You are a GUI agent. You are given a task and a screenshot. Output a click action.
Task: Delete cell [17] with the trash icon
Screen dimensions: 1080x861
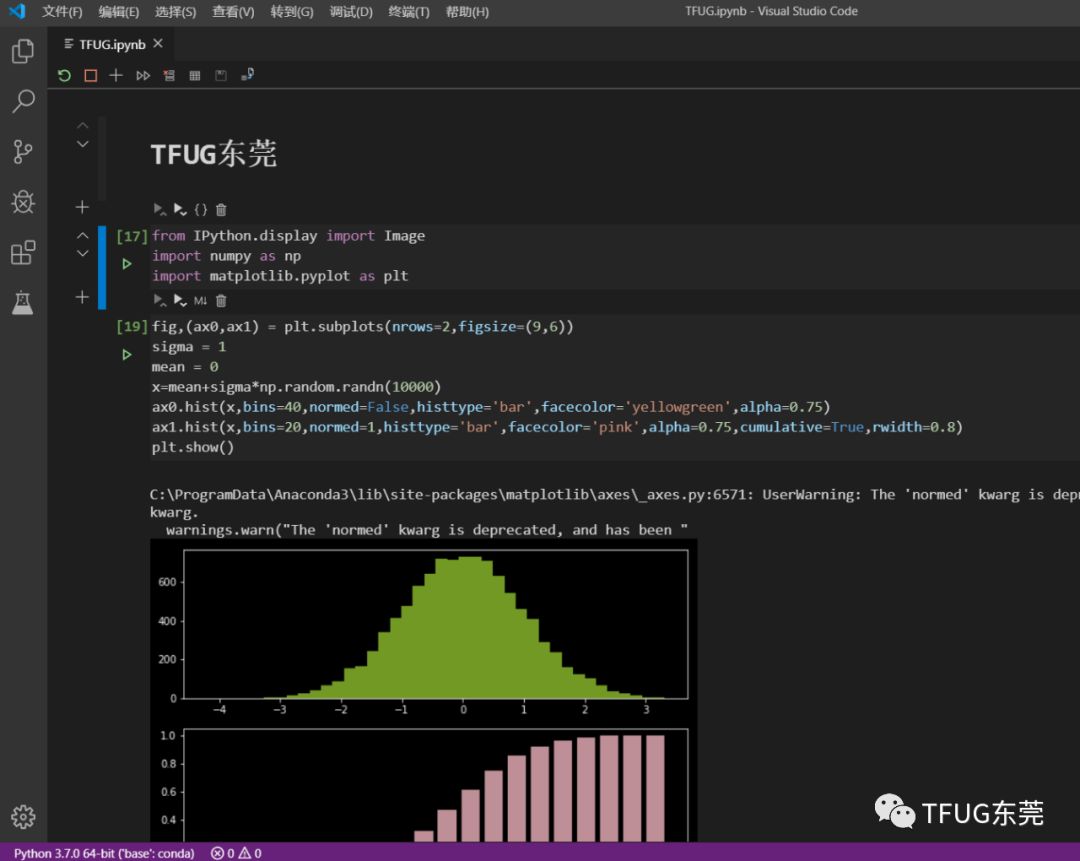[221, 300]
